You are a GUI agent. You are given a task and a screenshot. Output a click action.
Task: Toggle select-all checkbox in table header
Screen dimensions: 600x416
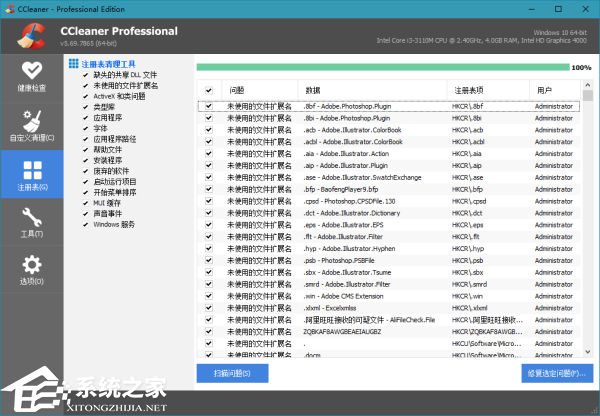209,90
